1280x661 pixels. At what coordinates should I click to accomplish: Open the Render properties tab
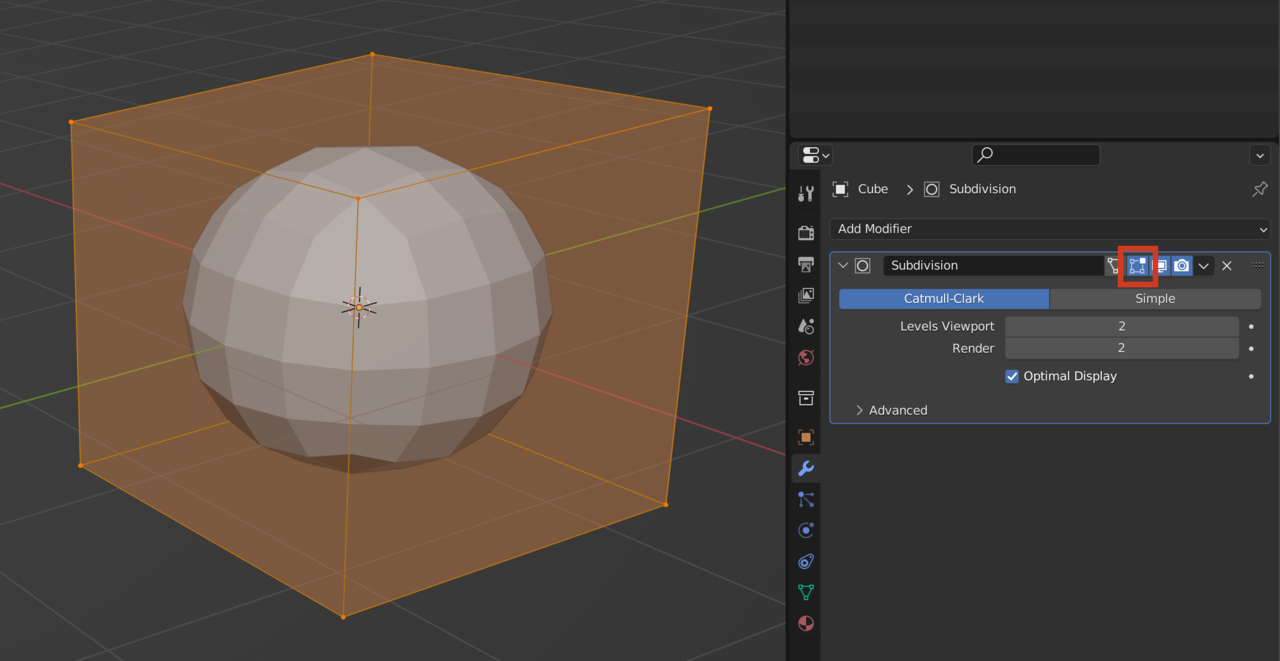805,232
